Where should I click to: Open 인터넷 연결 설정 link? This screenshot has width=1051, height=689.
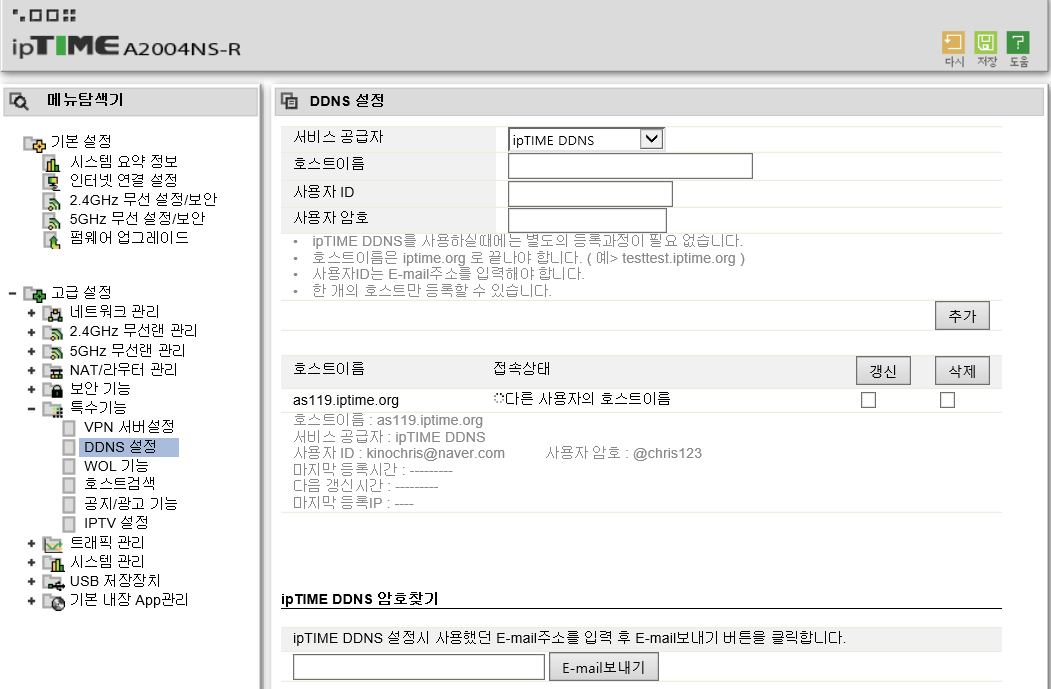123,180
